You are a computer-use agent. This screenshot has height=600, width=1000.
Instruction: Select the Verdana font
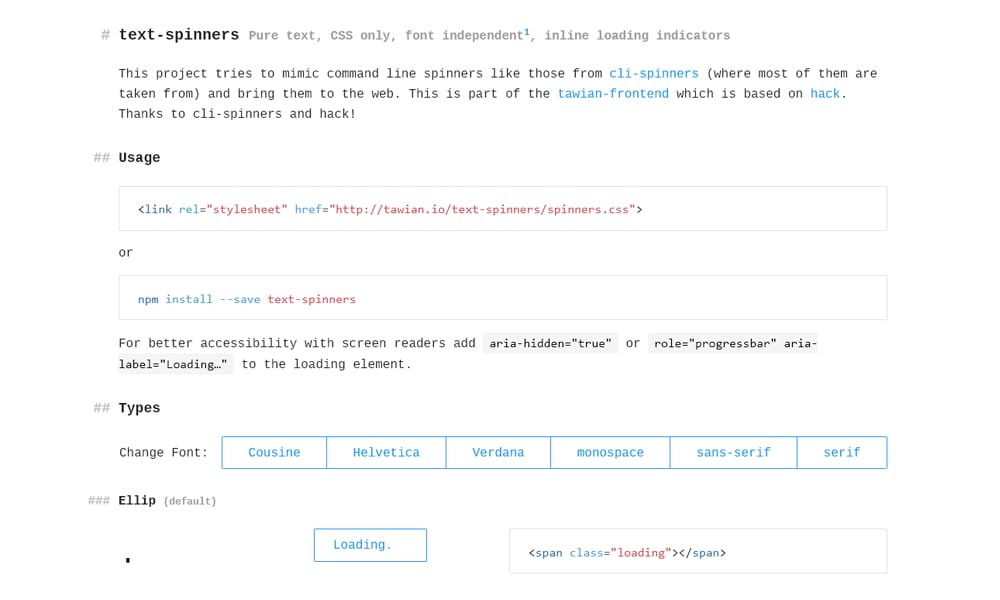click(498, 452)
